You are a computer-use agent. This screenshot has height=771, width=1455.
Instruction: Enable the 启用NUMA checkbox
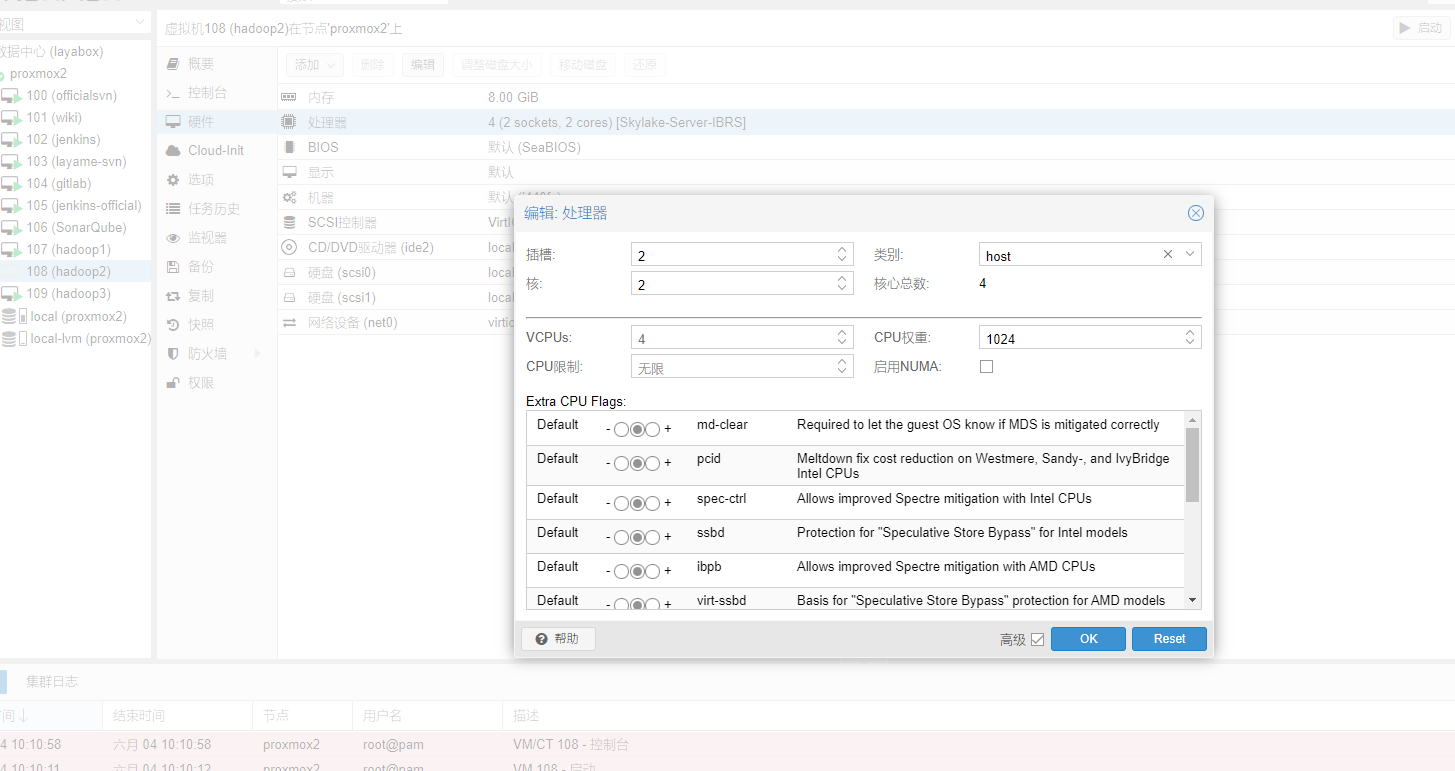pos(986,367)
